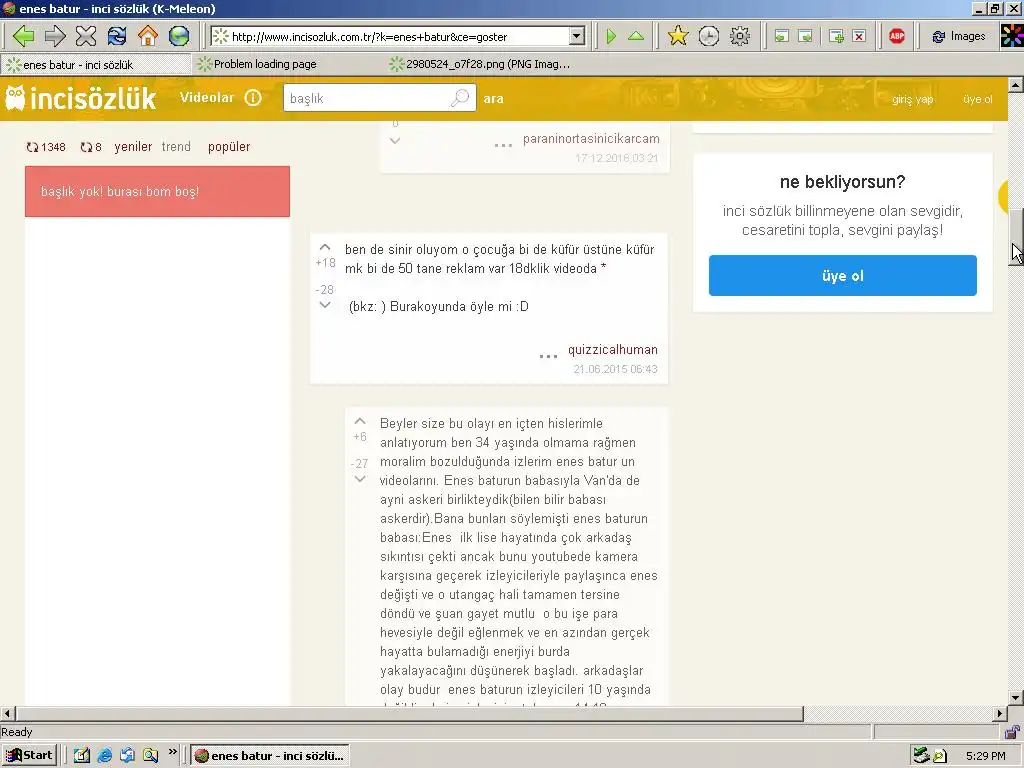Open the URL bar dropdown arrow
This screenshot has width=1024, height=768.
pos(577,36)
